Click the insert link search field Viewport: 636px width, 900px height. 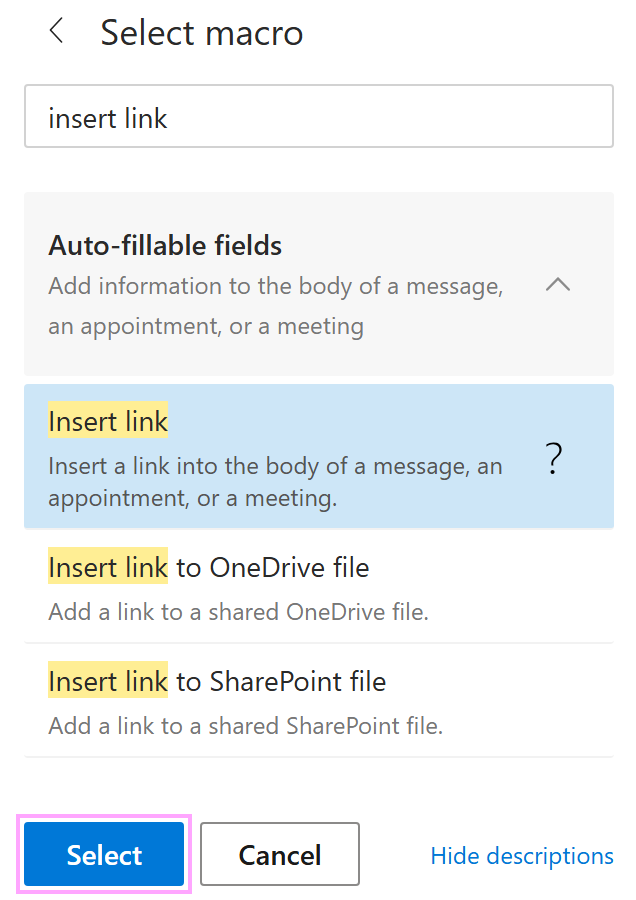coord(318,116)
